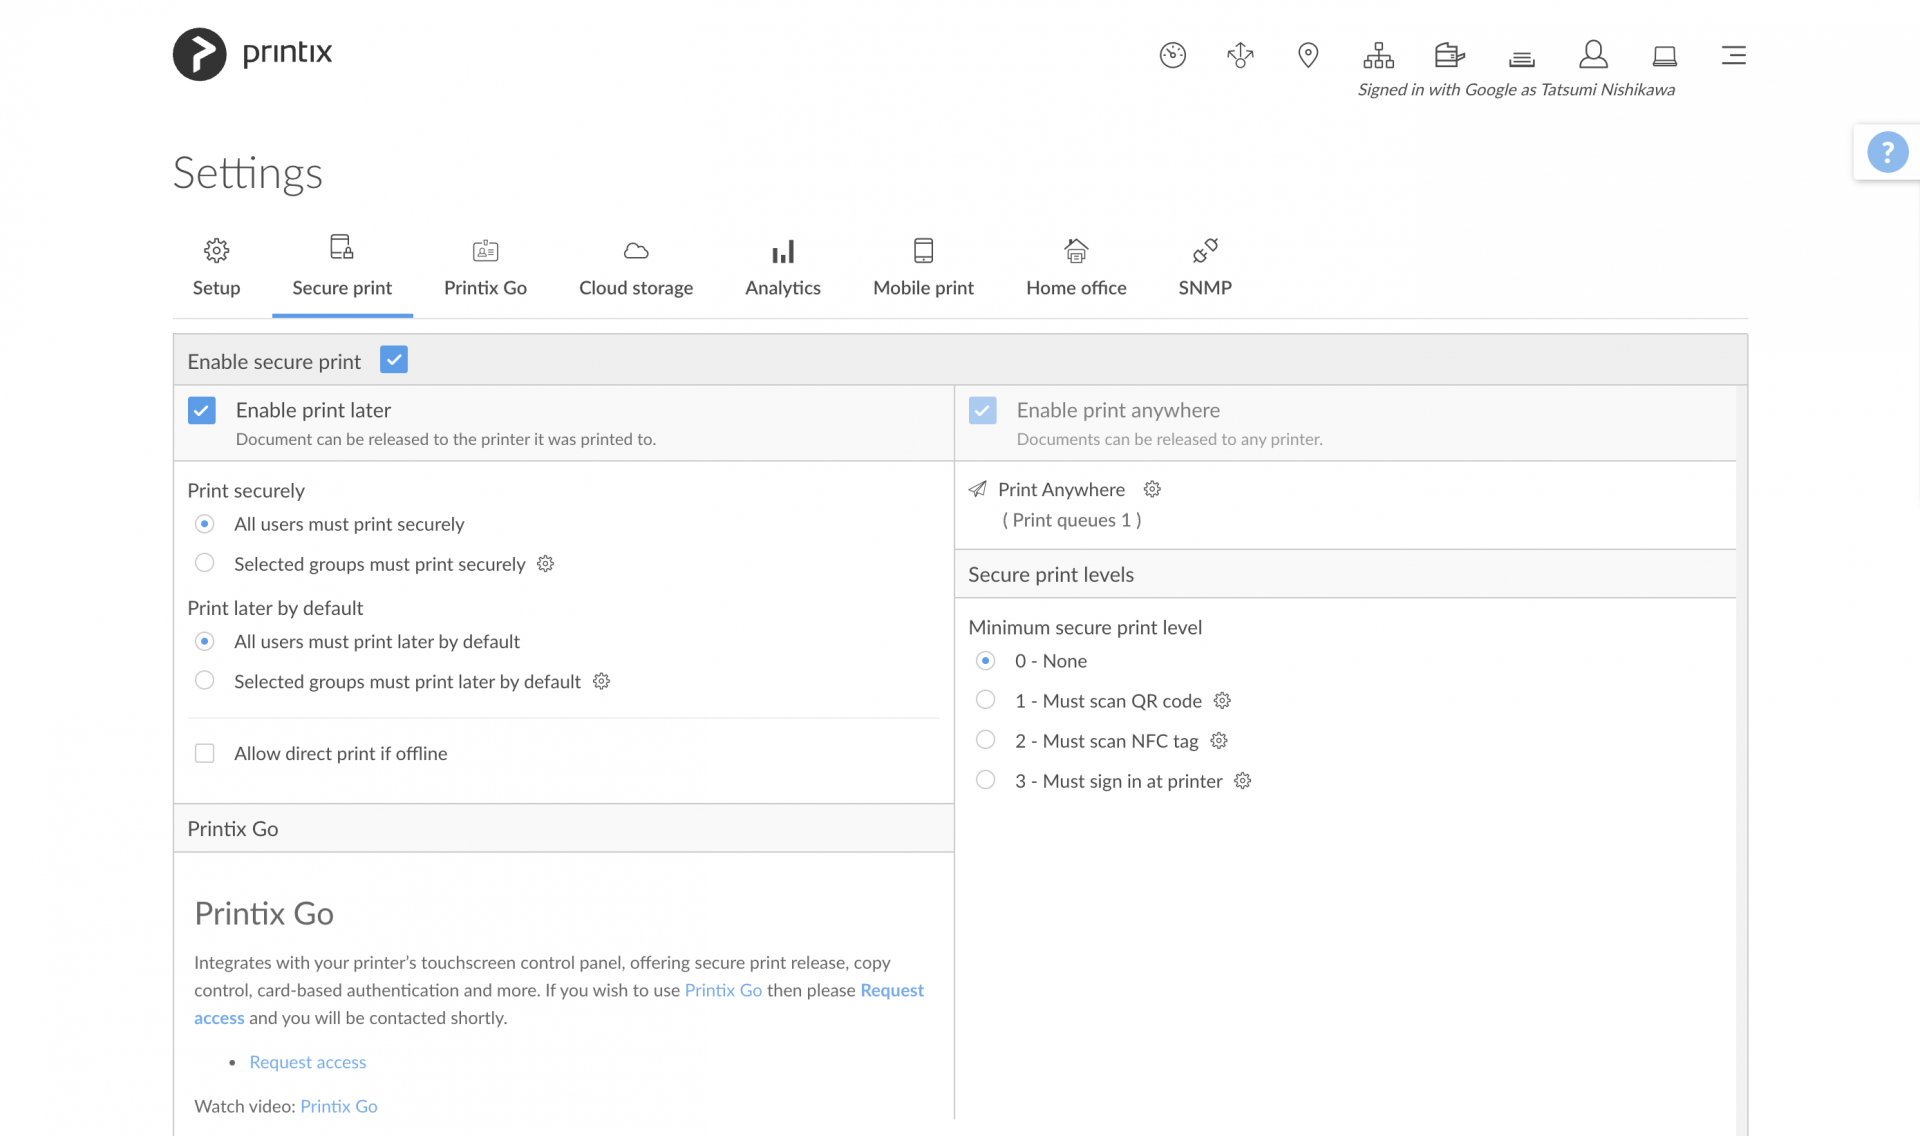1920x1136 pixels.
Task: Open Print Anywhere gear settings
Action: click(x=1151, y=489)
